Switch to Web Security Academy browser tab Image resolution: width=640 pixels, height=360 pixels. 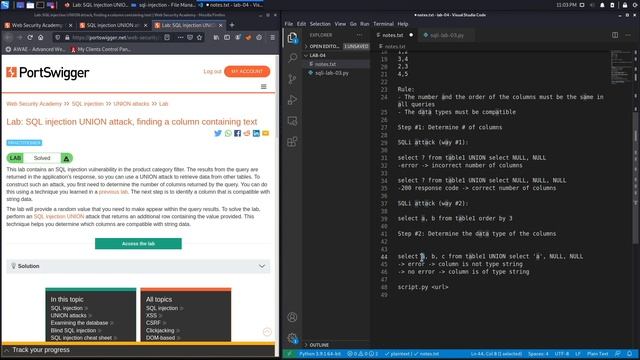pyautogui.click(x=38, y=25)
